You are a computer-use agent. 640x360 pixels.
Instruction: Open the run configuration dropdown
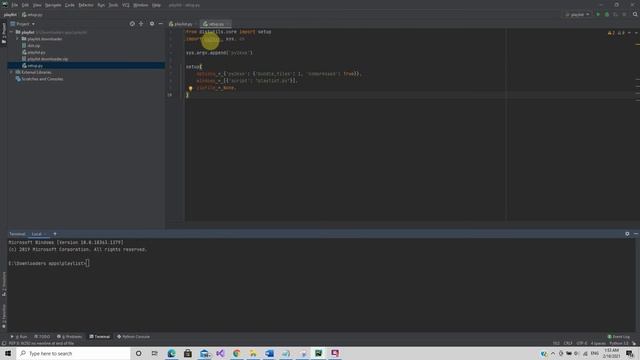click(x=577, y=15)
